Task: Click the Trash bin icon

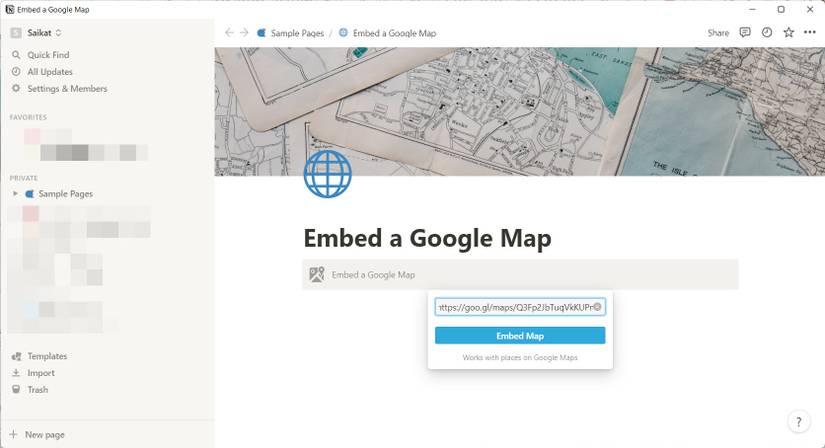Action: pyautogui.click(x=16, y=390)
